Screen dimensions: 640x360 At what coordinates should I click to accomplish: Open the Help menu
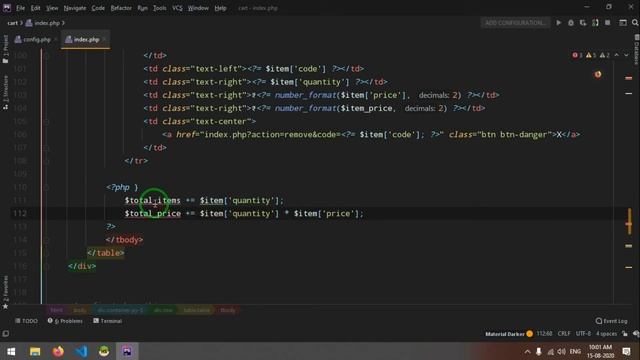click(x=220, y=8)
